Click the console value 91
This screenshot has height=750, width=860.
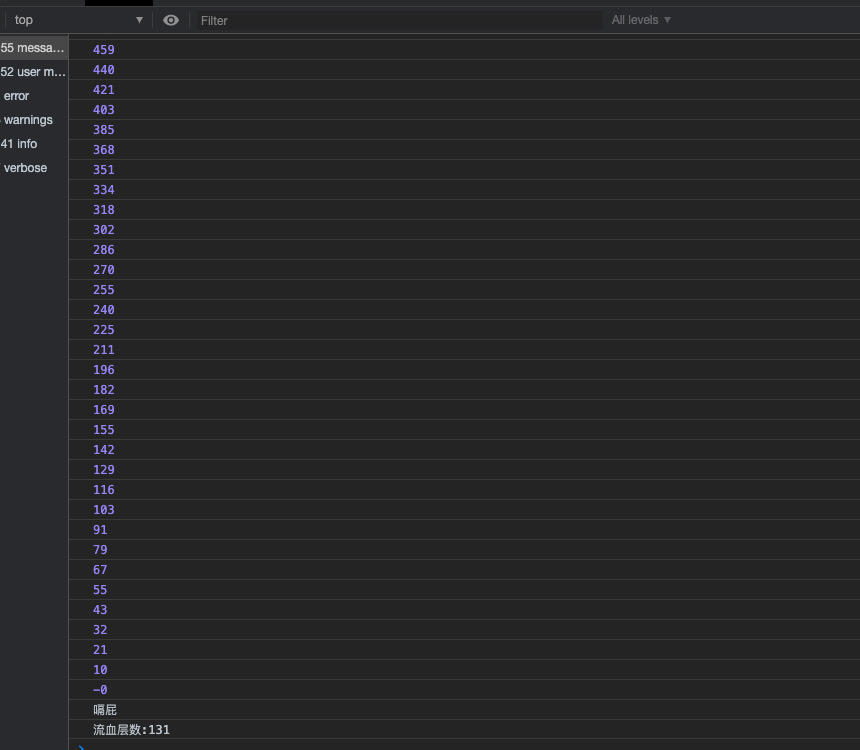point(100,530)
